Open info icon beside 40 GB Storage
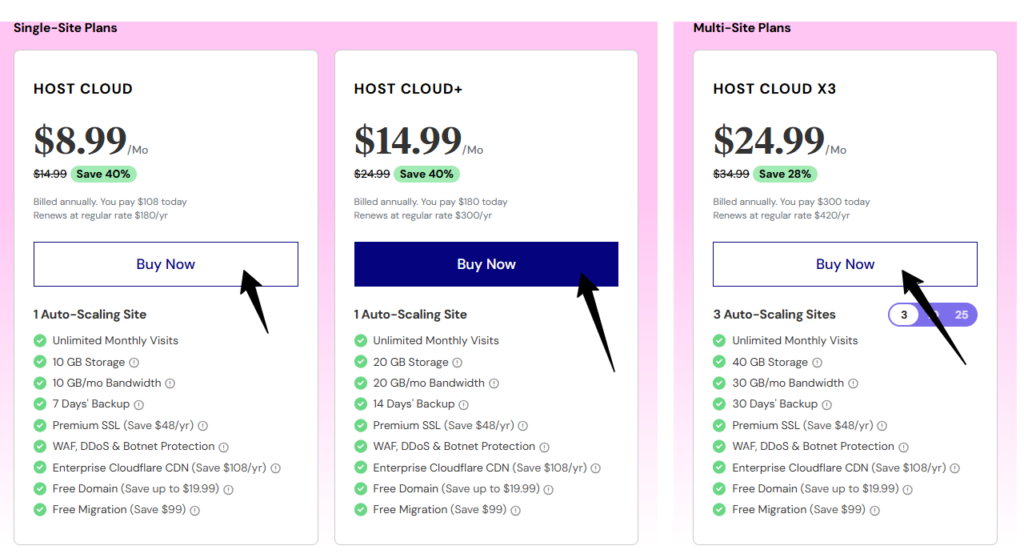Screen dimensions: 1024x558 [x=817, y=363]
